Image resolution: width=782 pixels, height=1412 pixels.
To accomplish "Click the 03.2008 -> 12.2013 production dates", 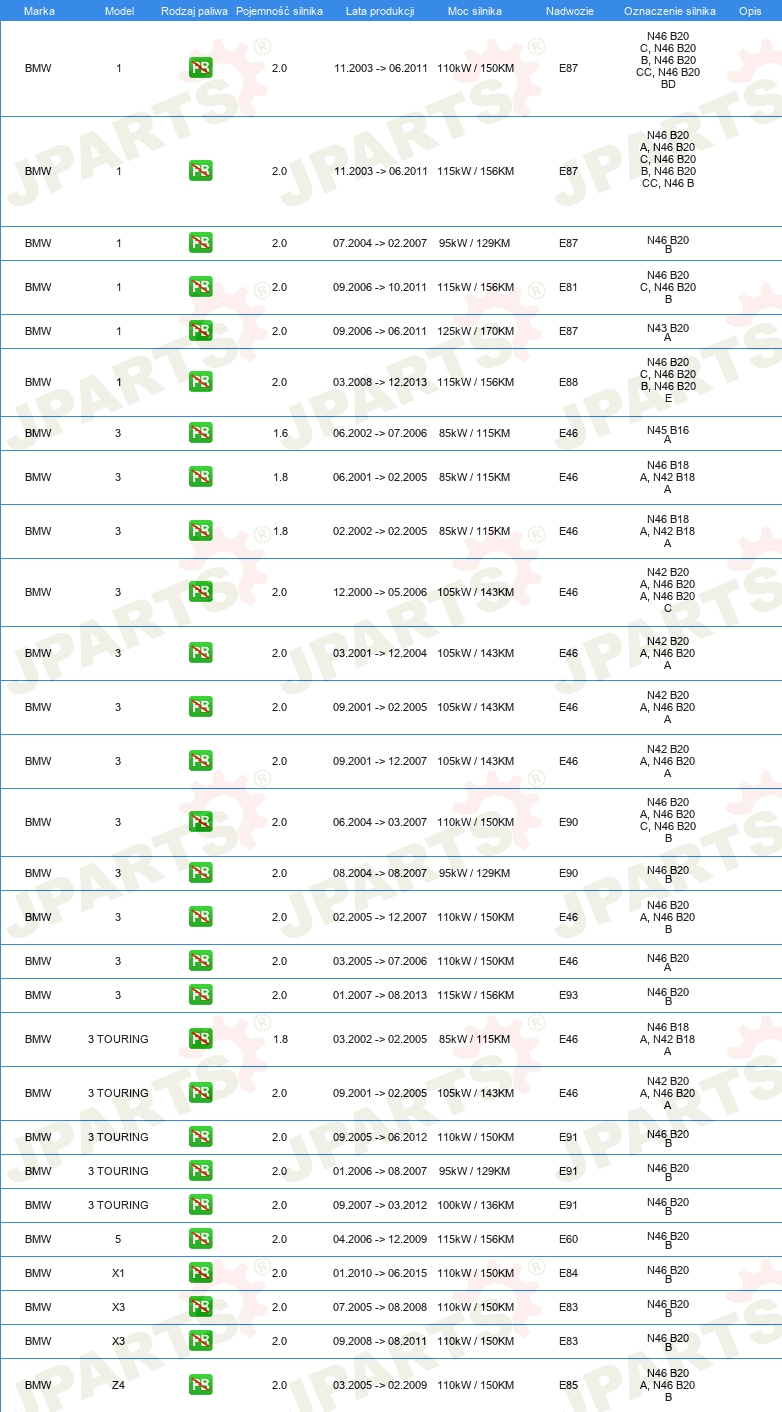I will click(380, 382).
